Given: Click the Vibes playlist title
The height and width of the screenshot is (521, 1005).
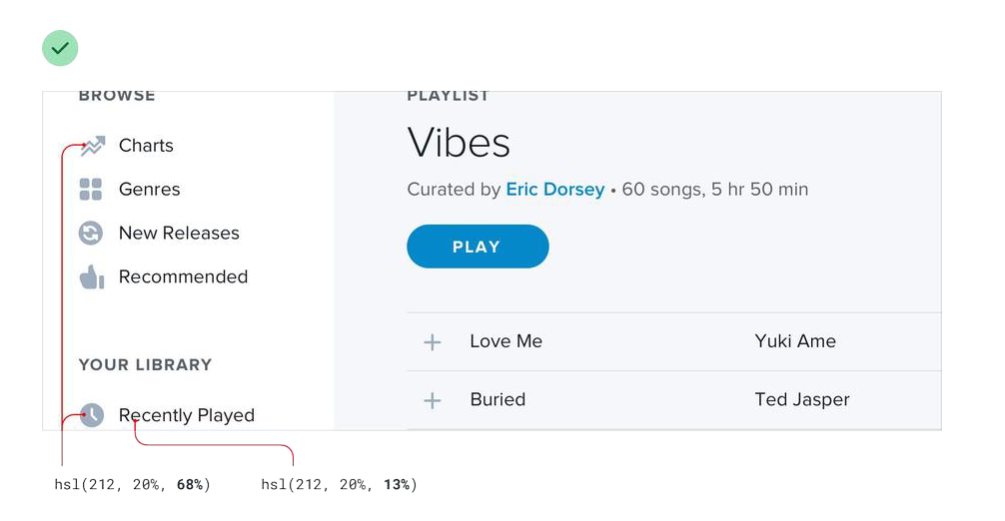Looking at the screenshot, I should click(x=459, y=144).
